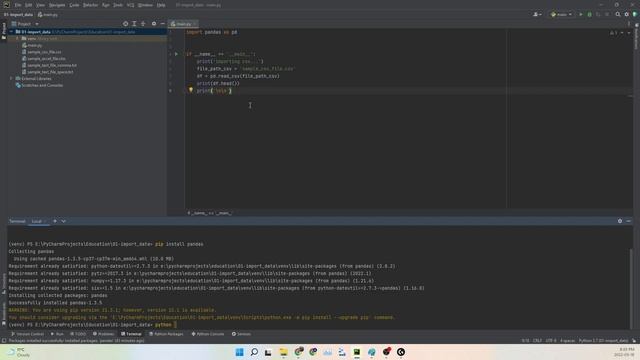Open the Navigate menu
This screenshot has width=640, height=360.
[x=57, y=5]
